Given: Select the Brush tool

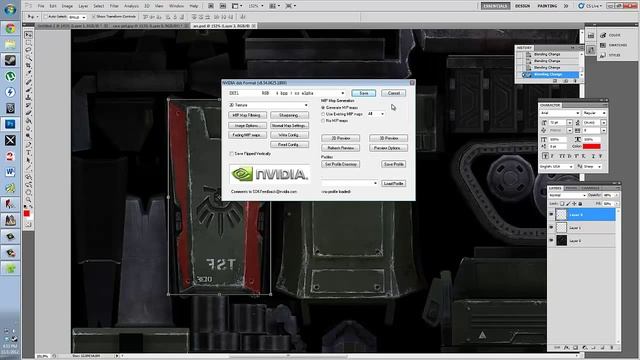Looking at the screenshot, I should click(x=29, y=90).
